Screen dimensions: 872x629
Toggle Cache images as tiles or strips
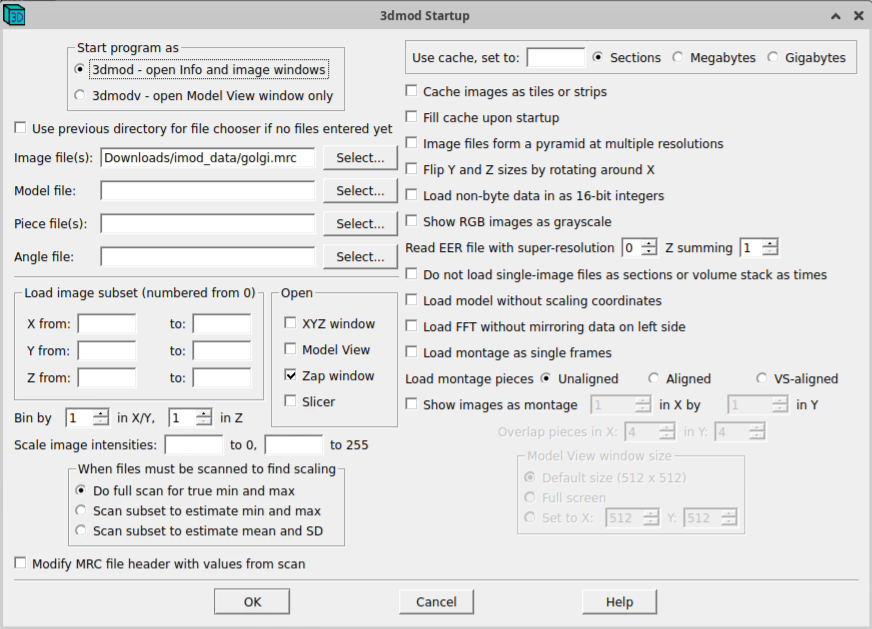point(412,92)
